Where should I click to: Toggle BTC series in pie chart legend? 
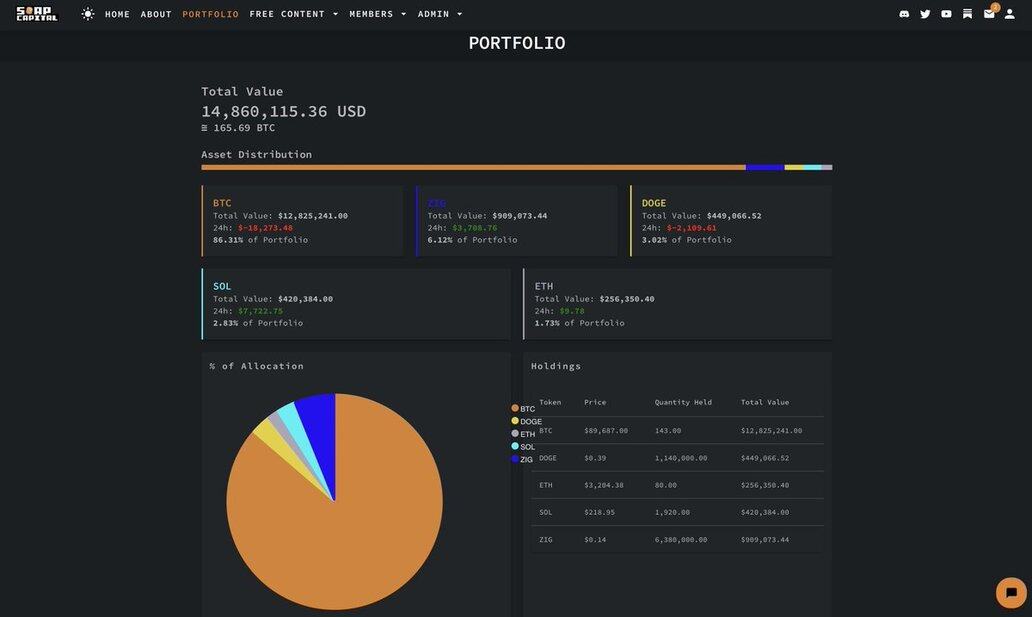(524, 409)
